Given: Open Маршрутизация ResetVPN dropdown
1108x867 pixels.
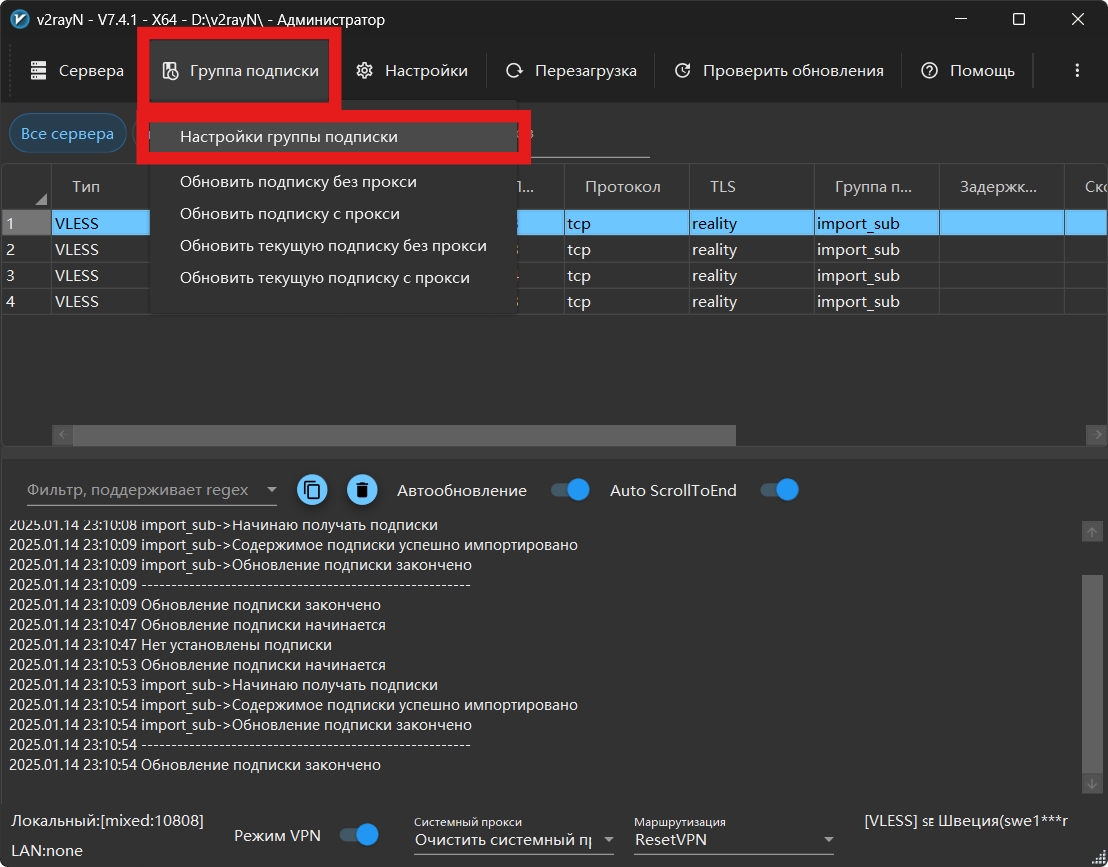Looking at the screenshot, I should coord(827,840).
